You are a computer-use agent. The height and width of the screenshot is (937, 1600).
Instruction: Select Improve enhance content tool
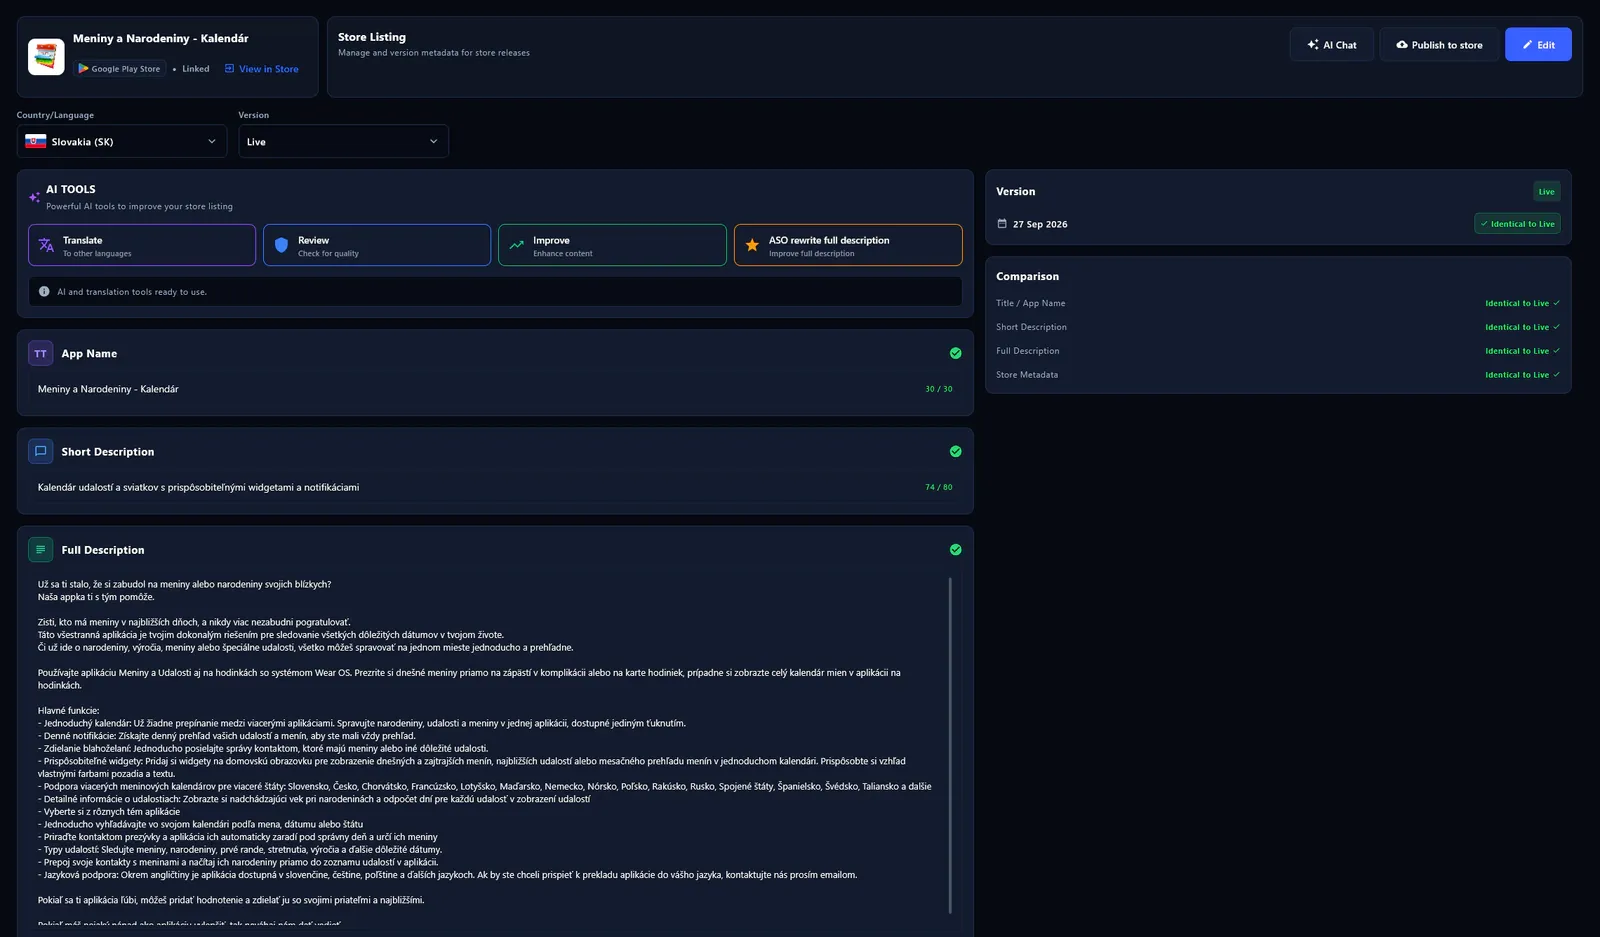[612, 245]
